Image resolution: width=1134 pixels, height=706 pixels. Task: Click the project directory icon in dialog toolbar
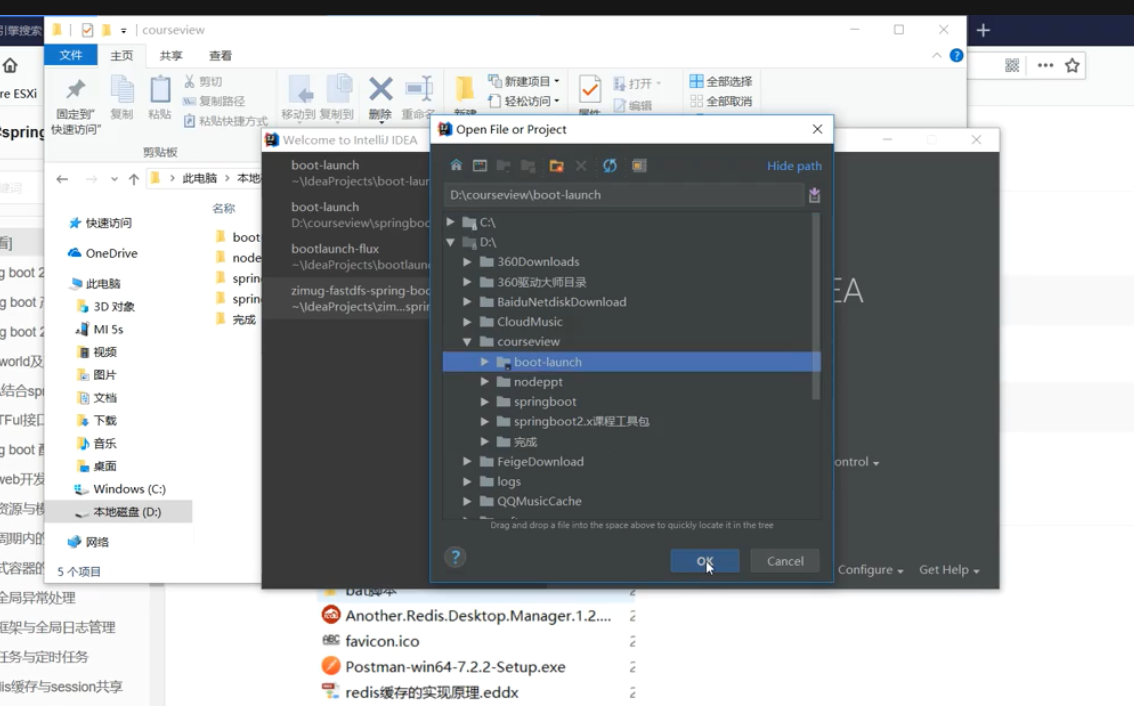point(503,166)
